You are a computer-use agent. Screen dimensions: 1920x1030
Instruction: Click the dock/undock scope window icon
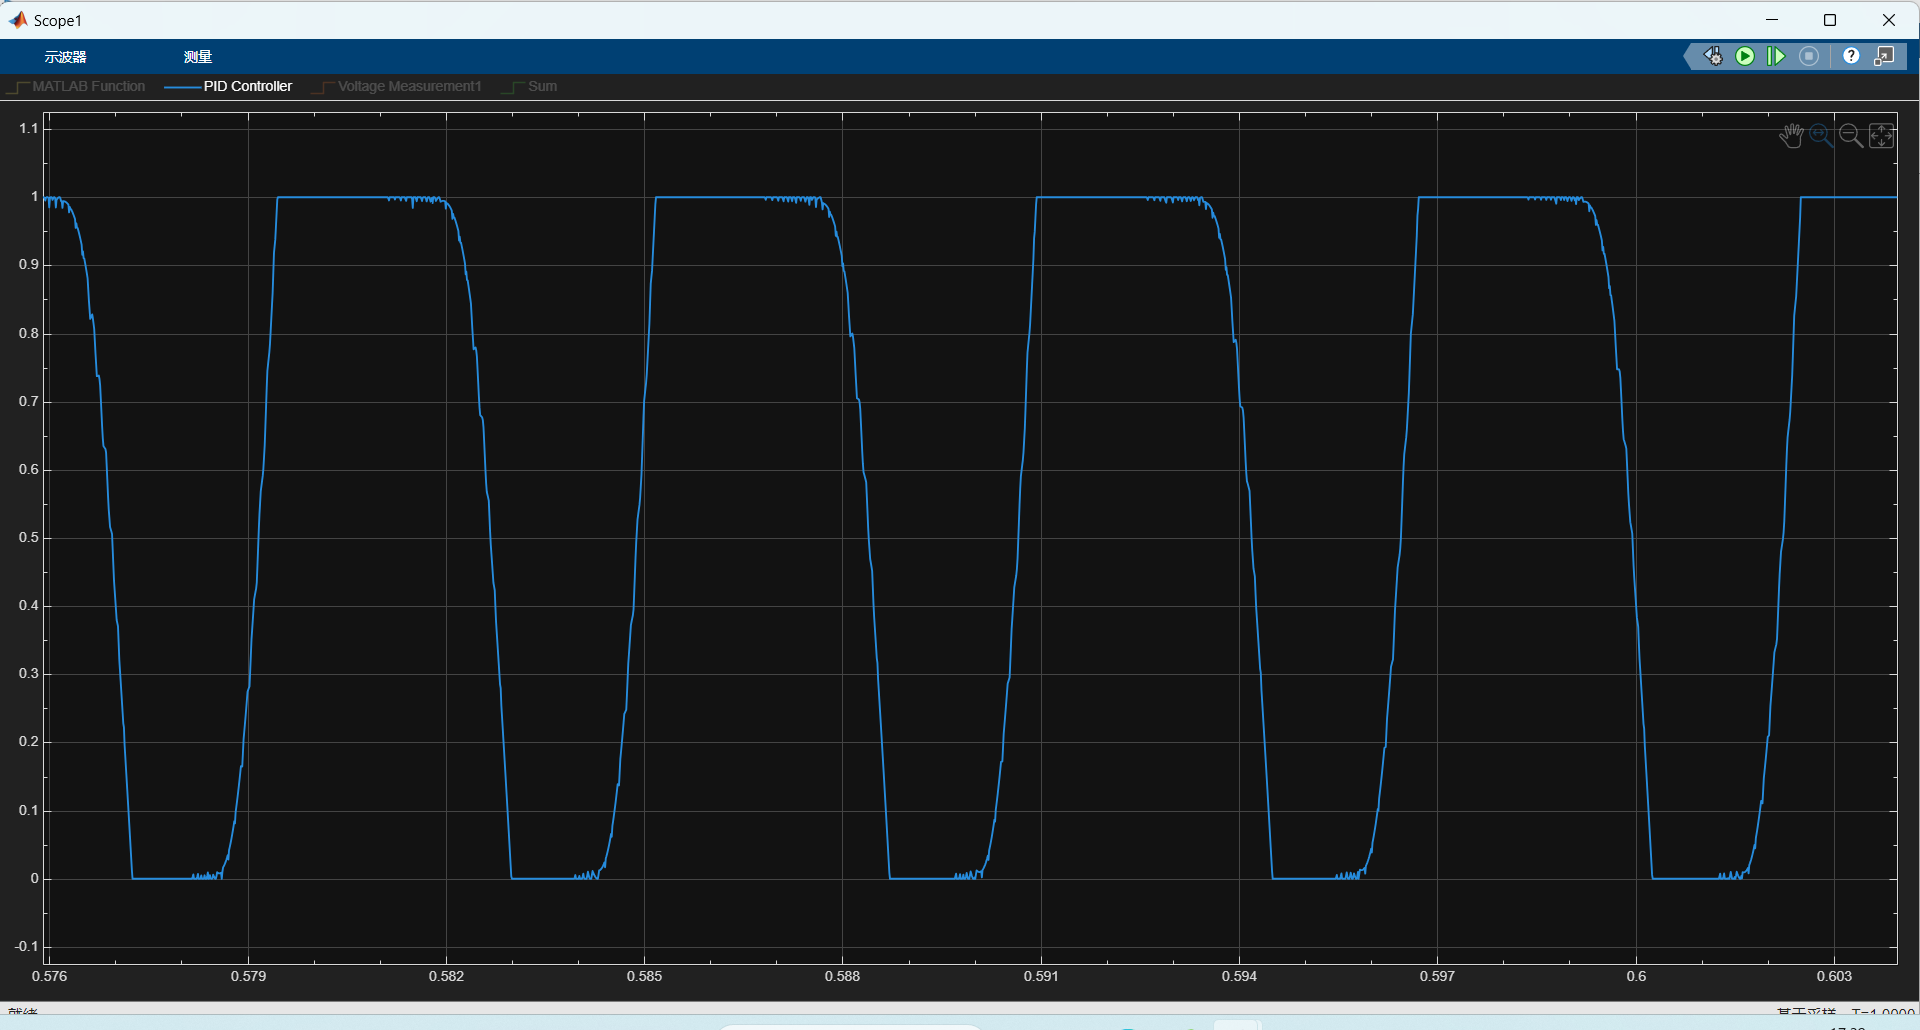tap(1884, 56)
